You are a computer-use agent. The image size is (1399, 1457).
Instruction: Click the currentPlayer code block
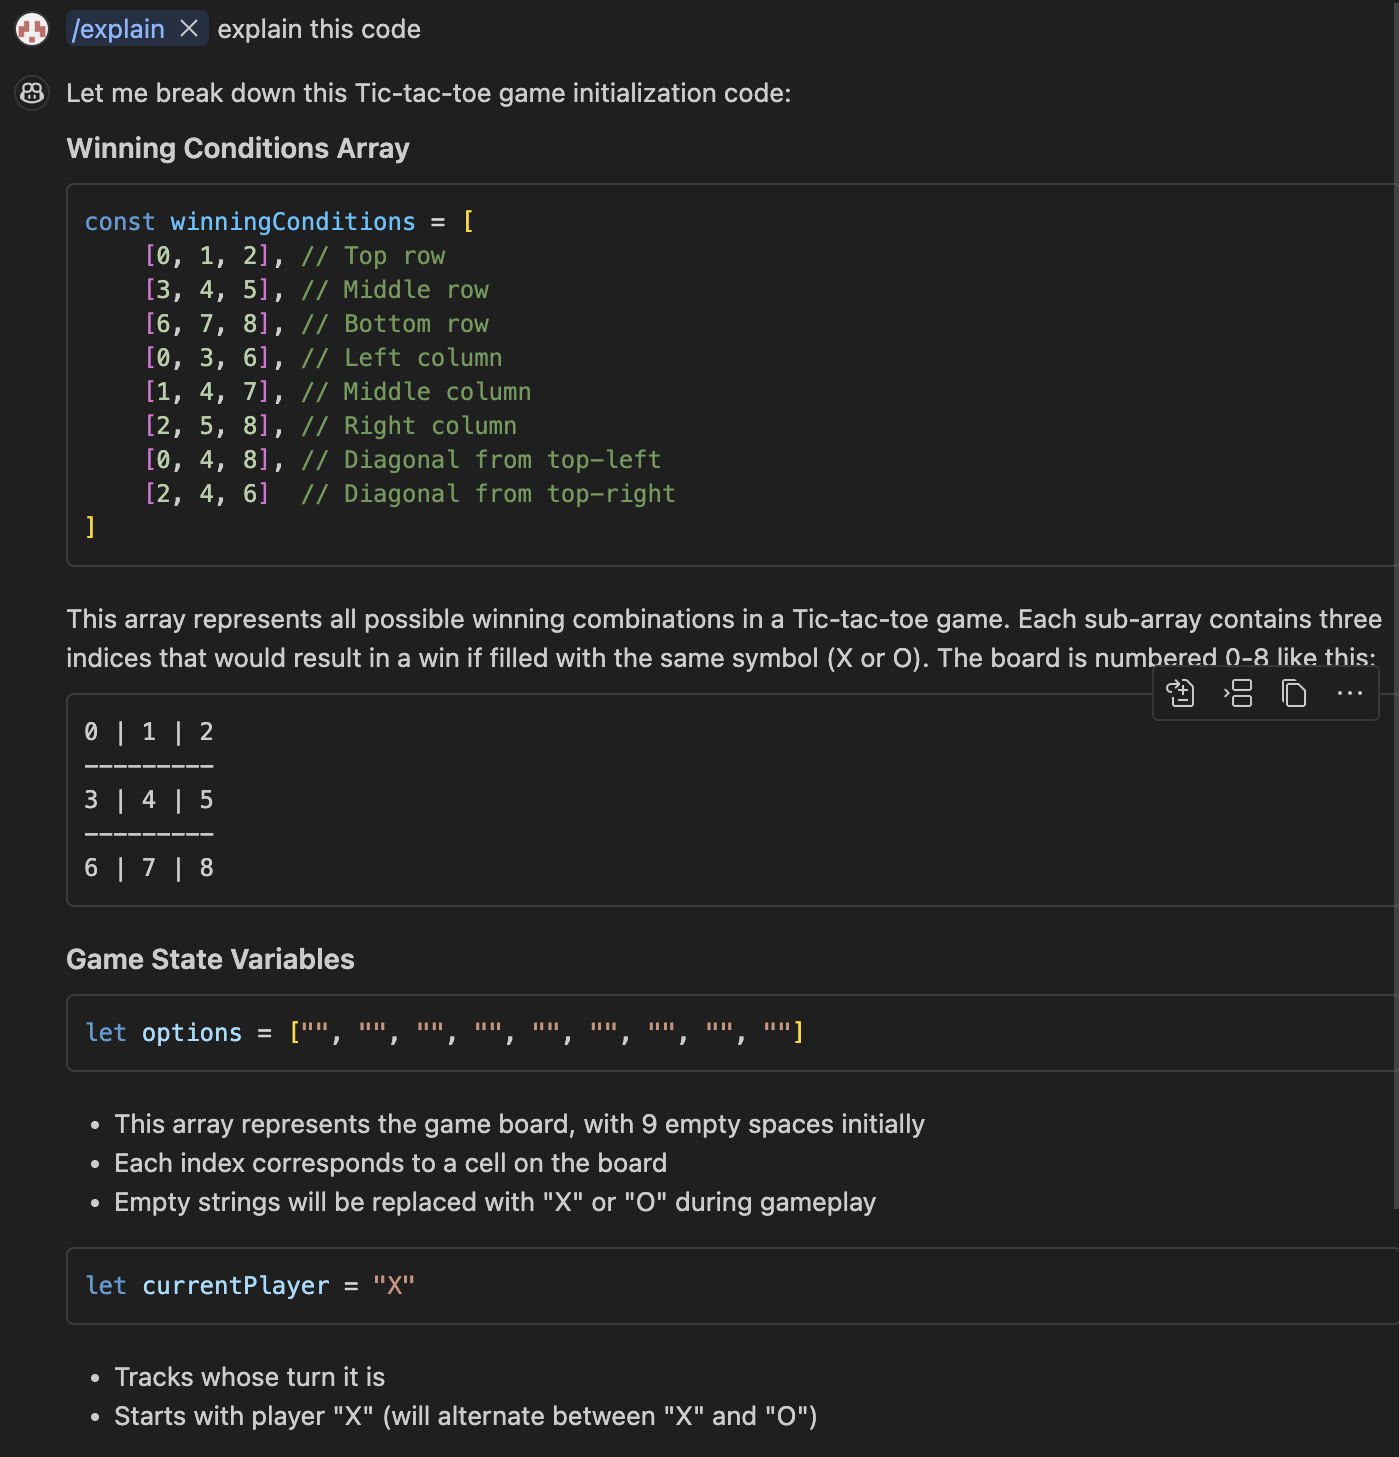pyautogui.click(x=700, y=1286)
